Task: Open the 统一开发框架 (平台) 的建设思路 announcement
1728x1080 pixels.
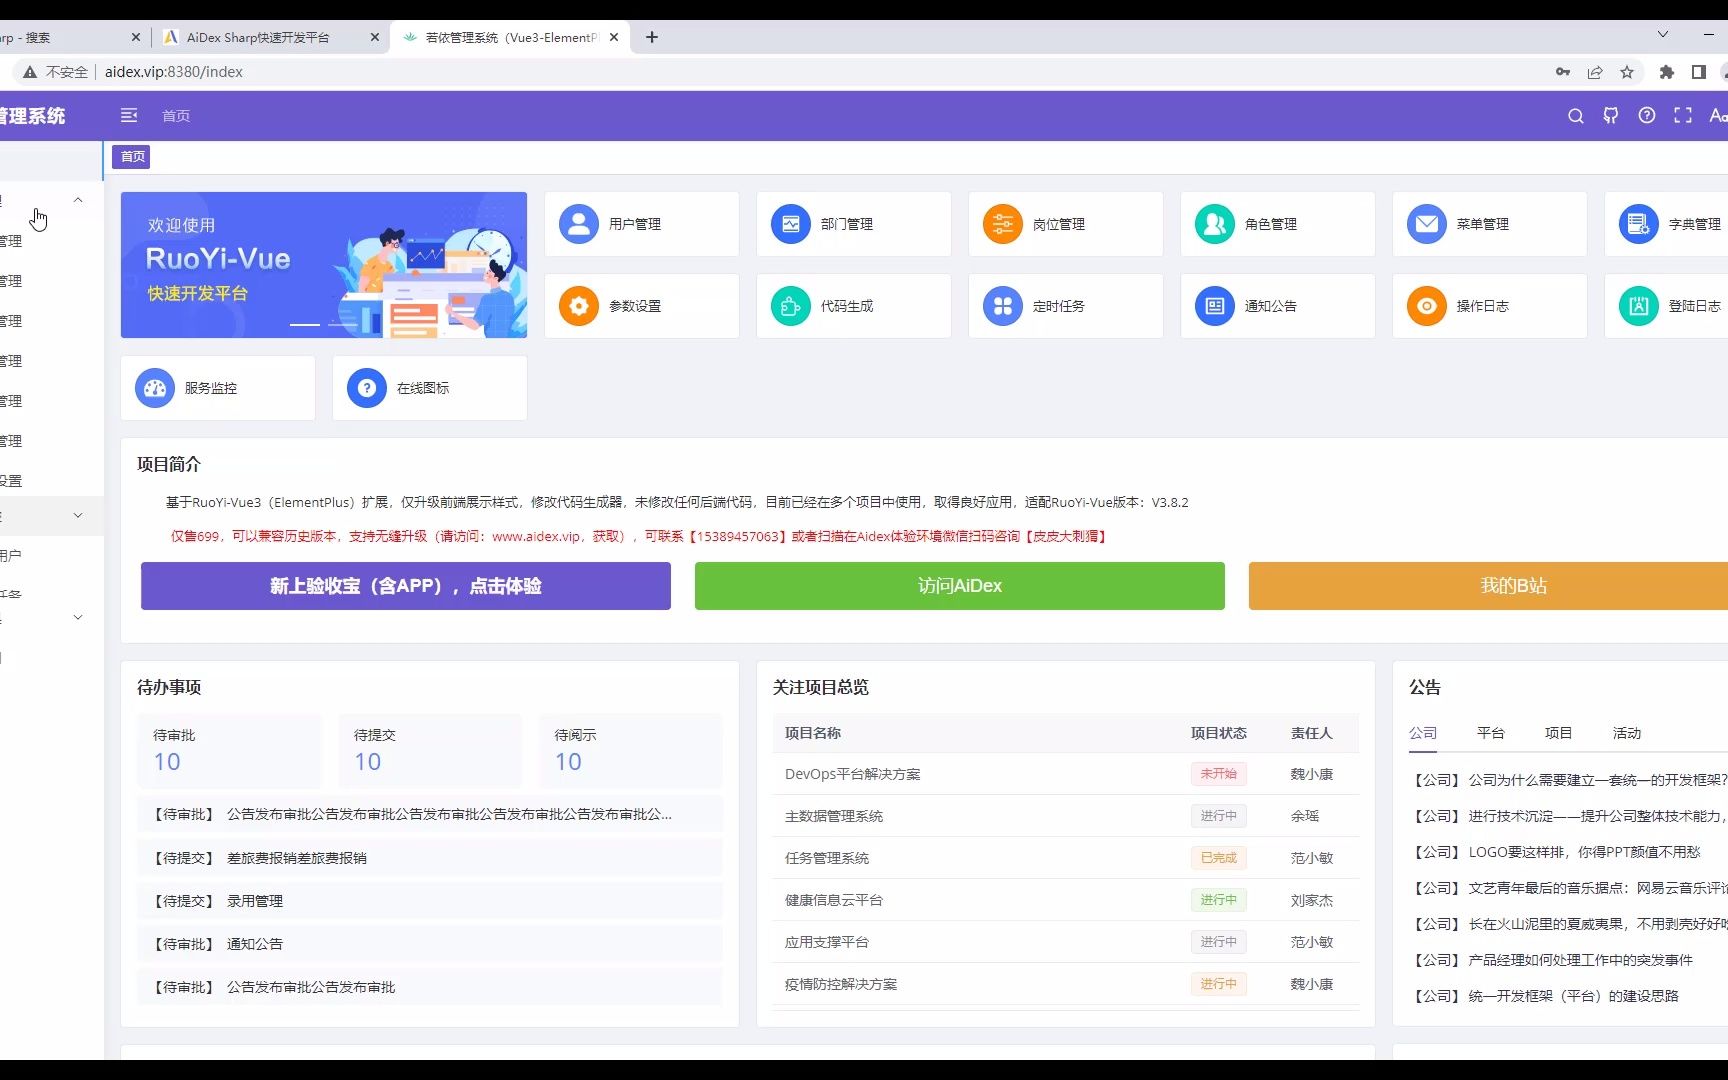Action: point(1545,996)
